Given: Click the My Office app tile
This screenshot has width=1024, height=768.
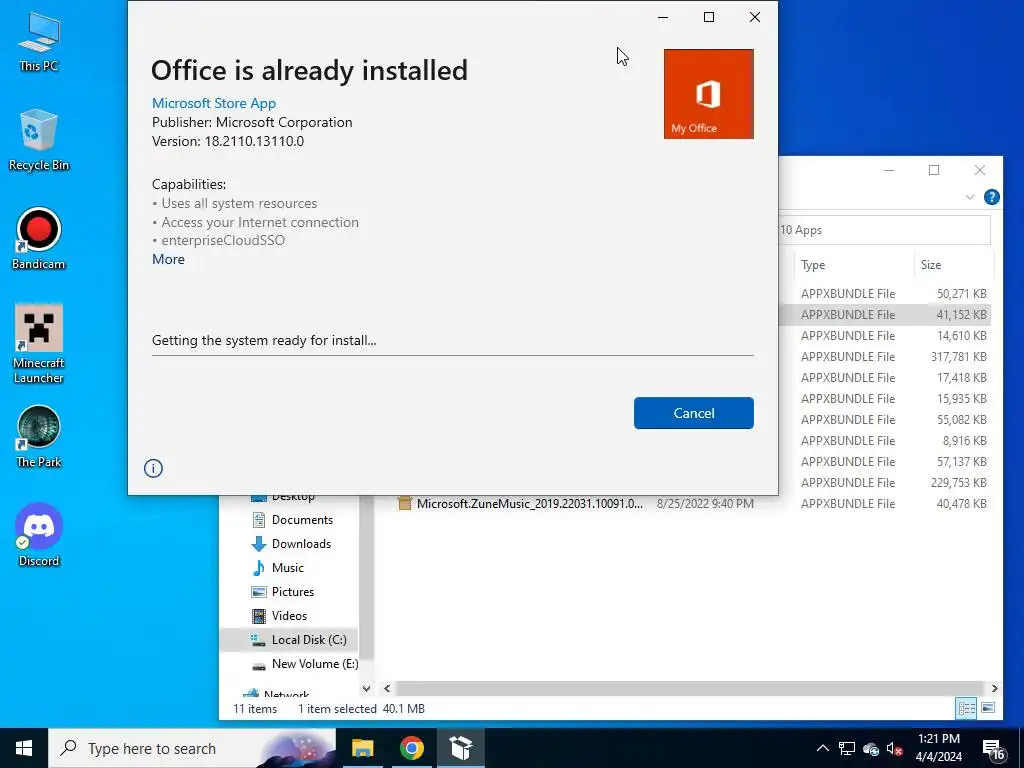Looking at the screenshot, I should (x=709, y=94).
